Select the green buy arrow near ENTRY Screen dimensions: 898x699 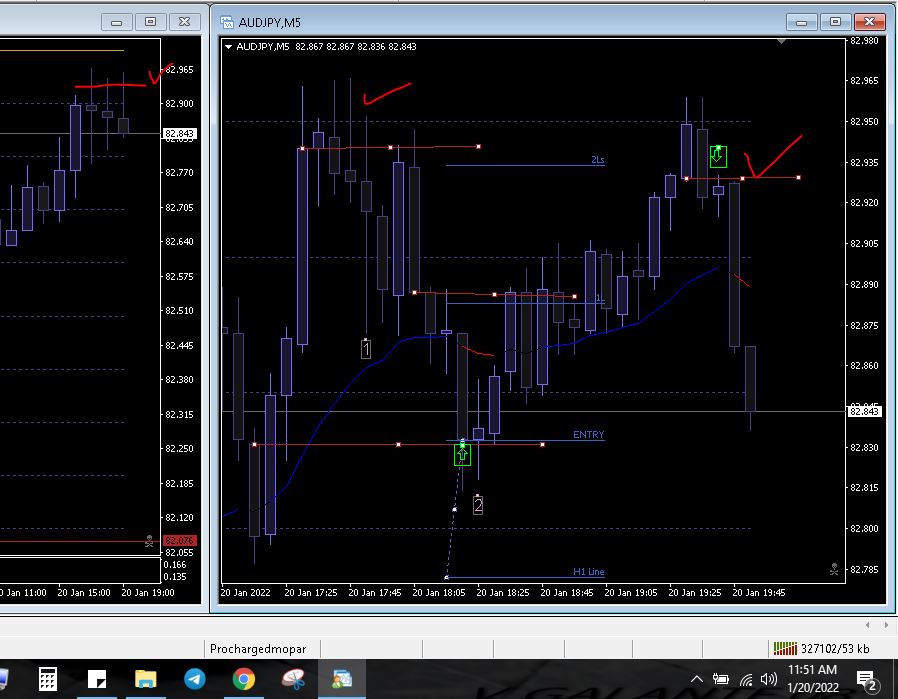pos(462,455)
